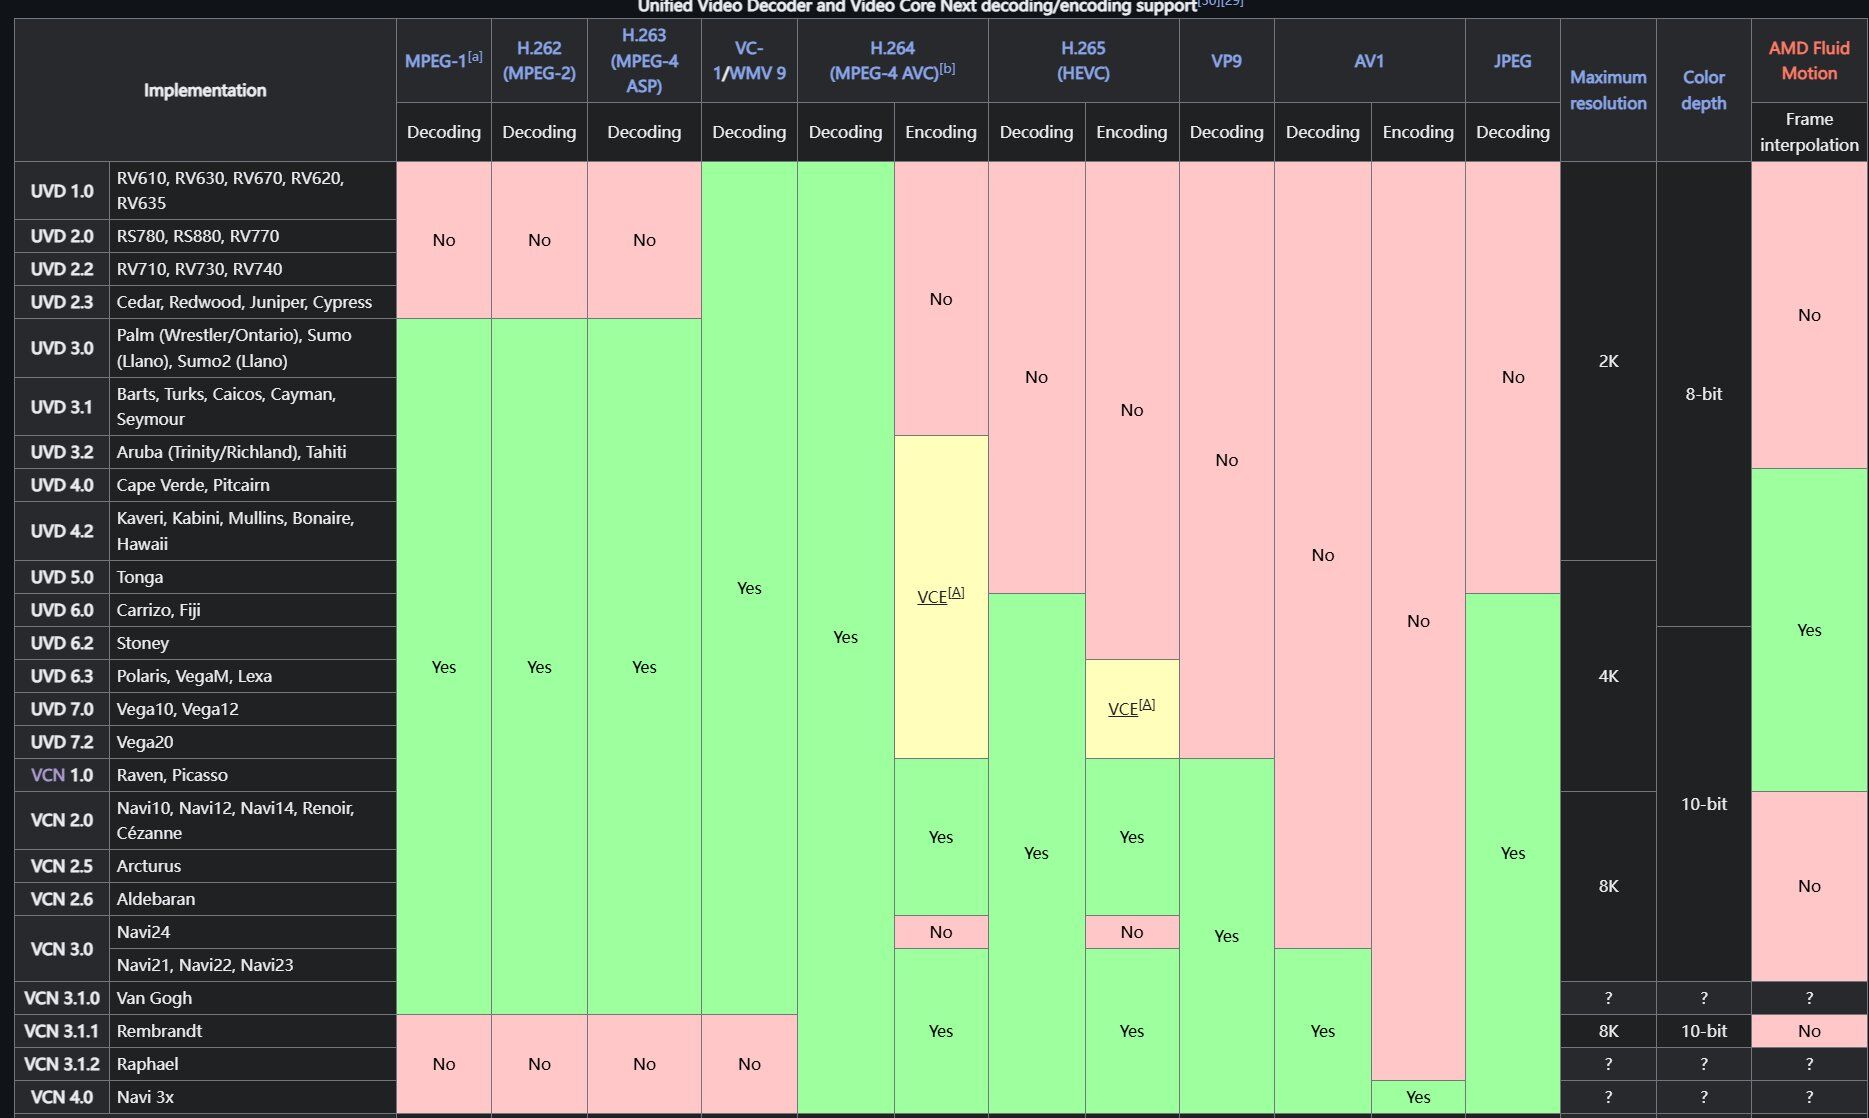Select the Stoney cell

click(253, 643)
